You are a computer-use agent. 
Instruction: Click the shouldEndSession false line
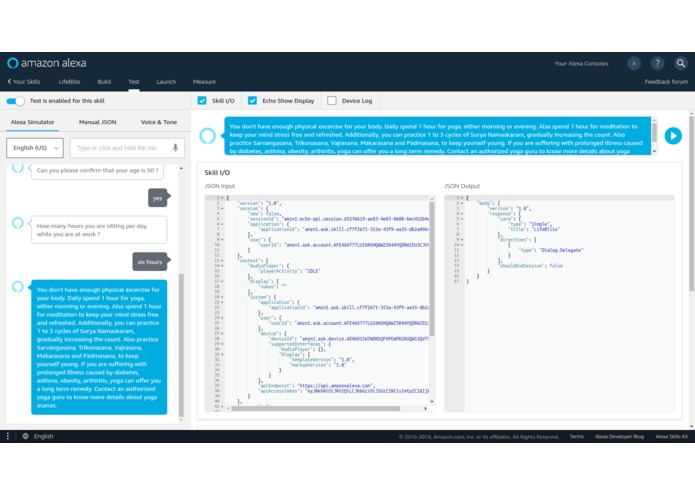[x=531, y=266]
